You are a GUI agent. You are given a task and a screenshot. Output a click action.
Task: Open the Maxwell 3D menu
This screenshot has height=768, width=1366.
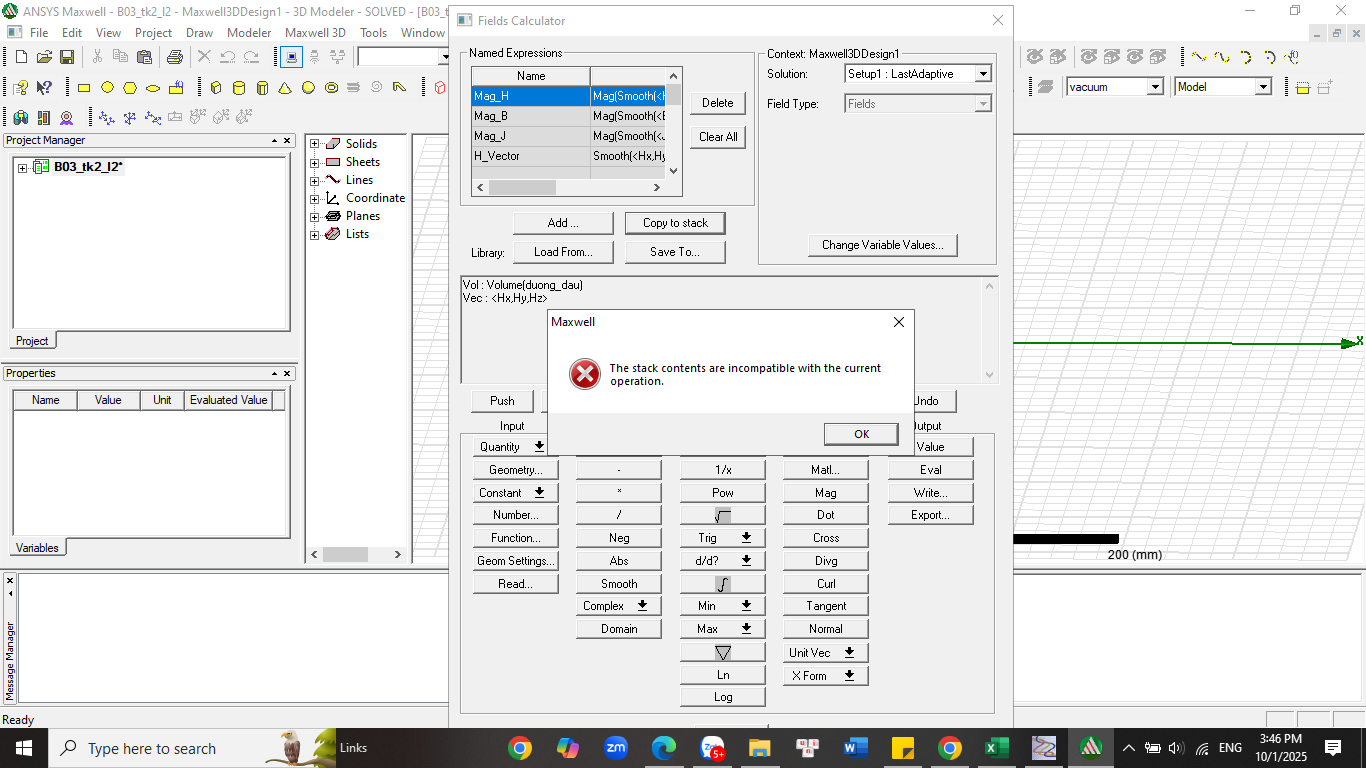click(x=315, y=33)
